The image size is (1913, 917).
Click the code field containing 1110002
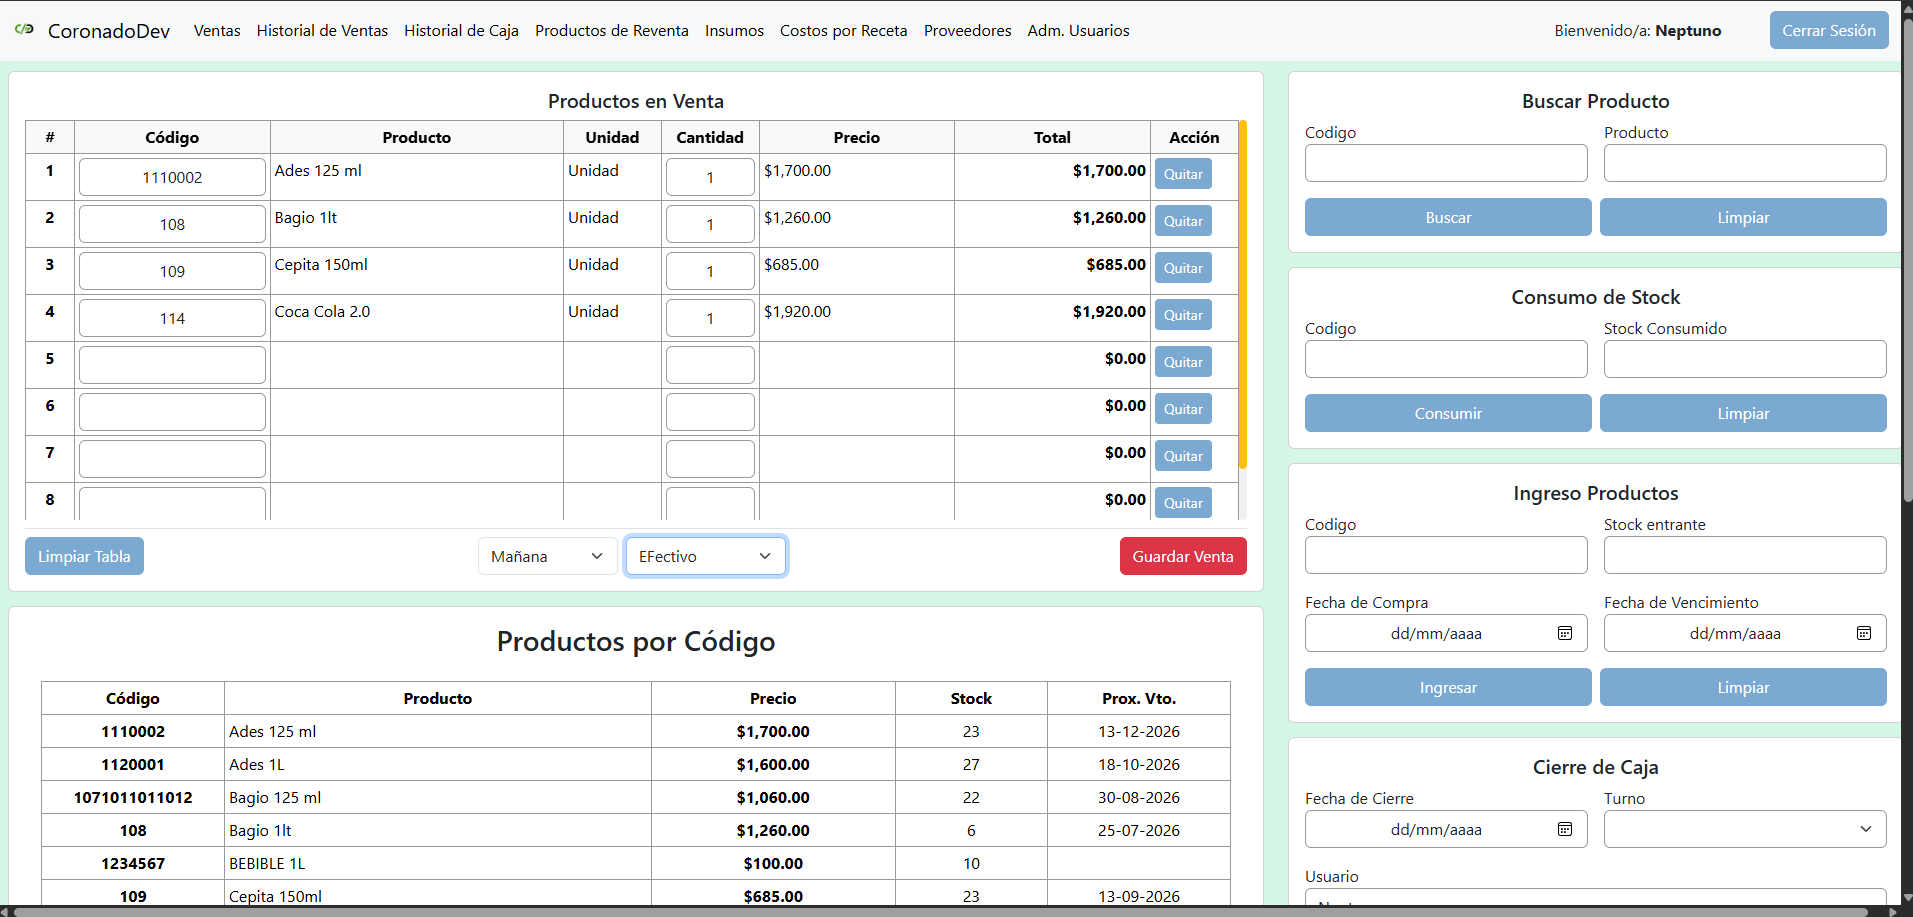click(x=172, y=177)
